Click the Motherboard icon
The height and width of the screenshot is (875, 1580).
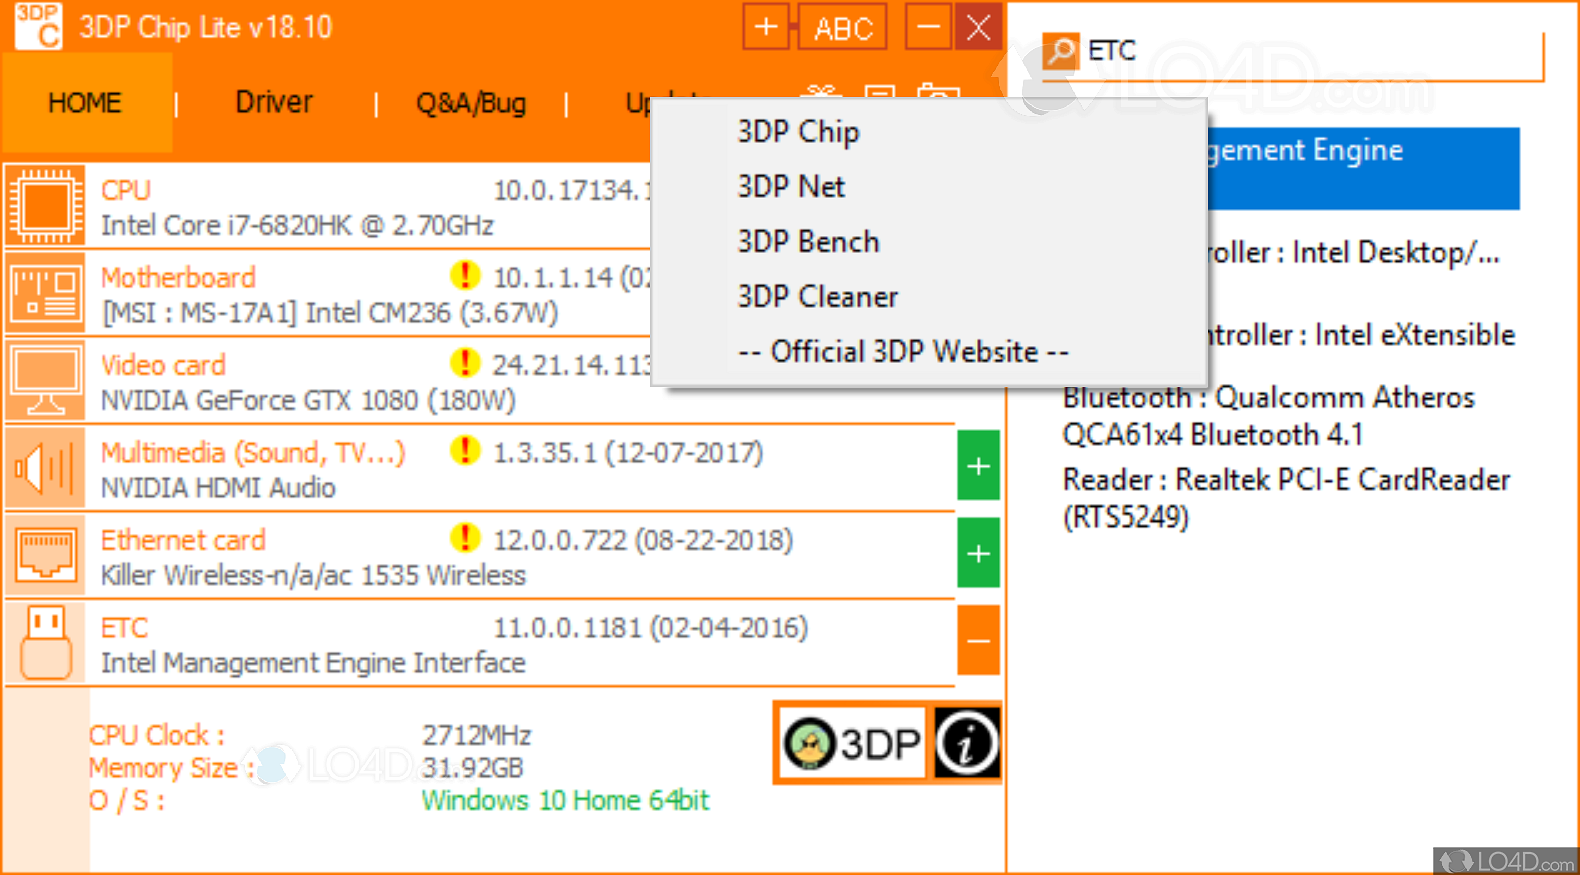point(45,294)
